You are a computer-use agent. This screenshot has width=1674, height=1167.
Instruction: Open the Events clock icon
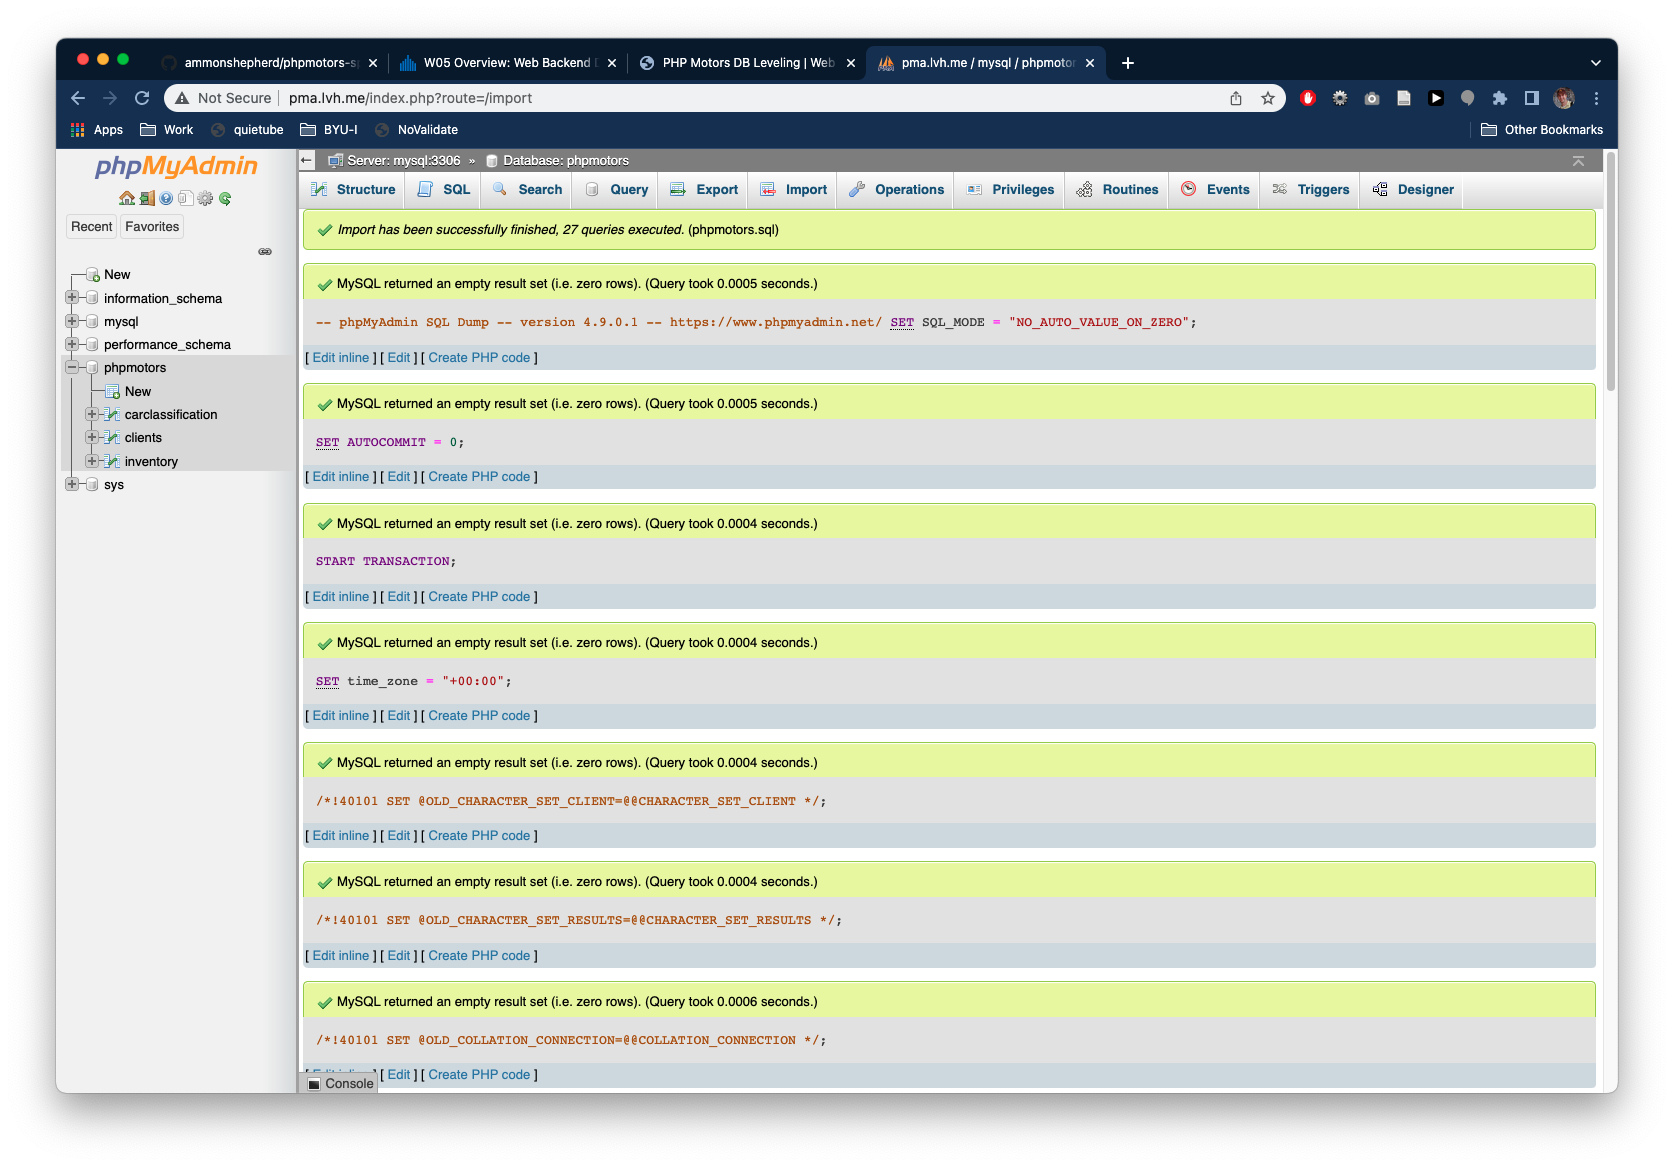coord(1189,189)
